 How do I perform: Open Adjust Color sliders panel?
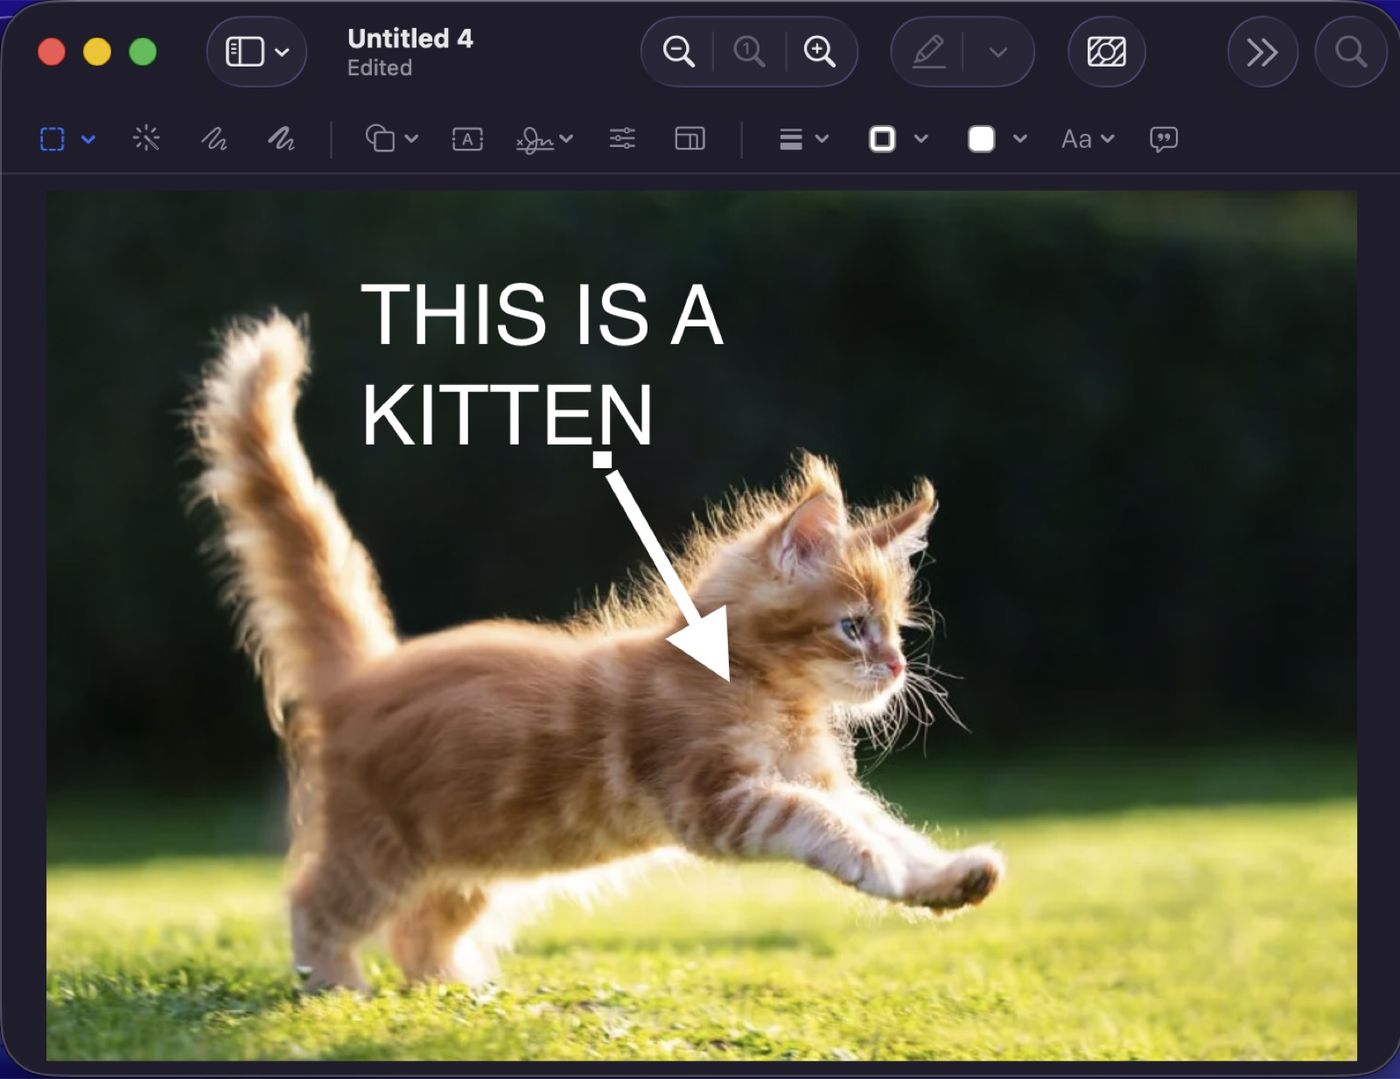[x=622, y=139]
